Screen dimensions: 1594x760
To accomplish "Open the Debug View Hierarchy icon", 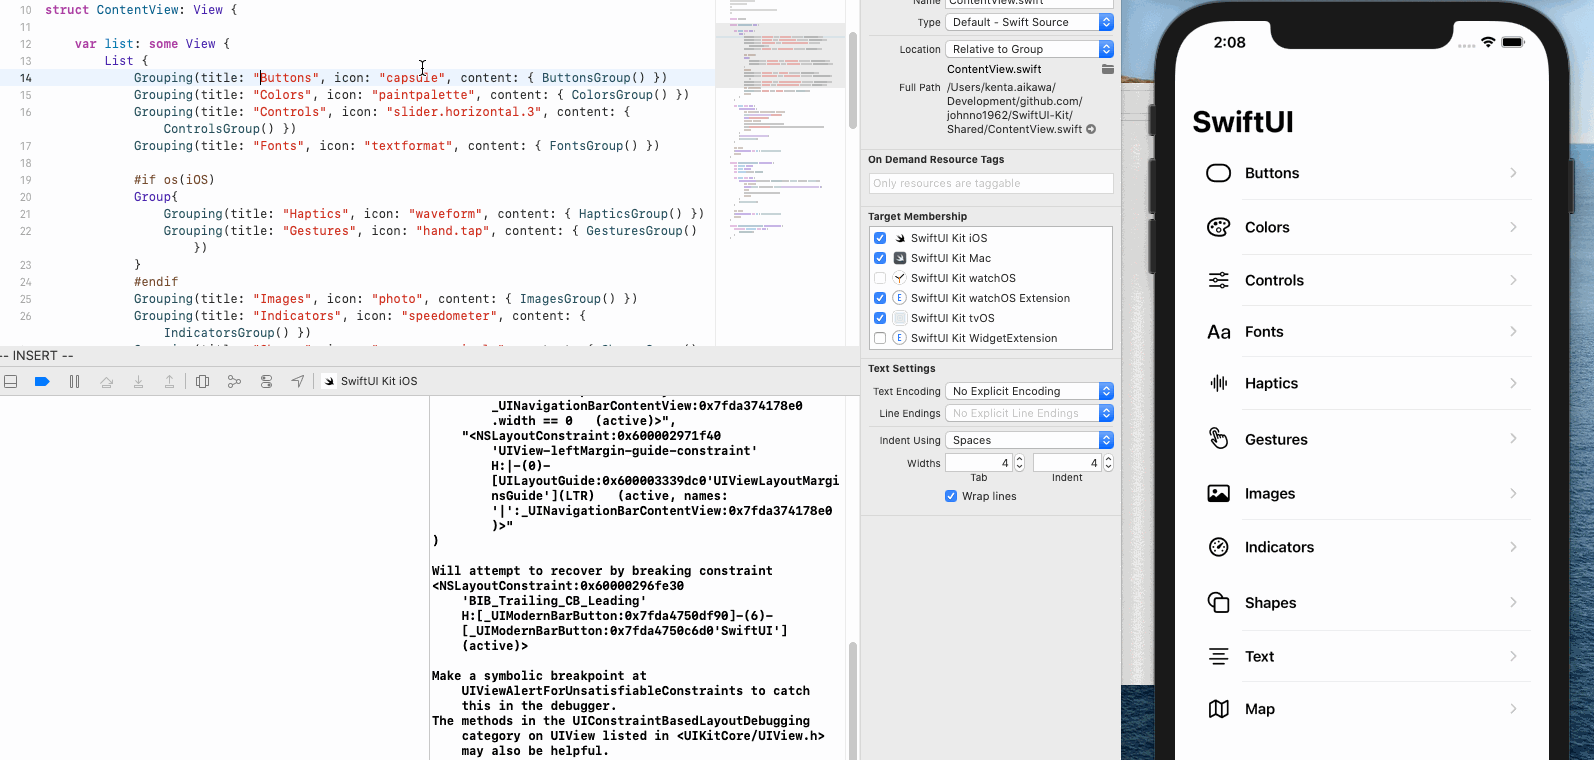I will (202, 381).
